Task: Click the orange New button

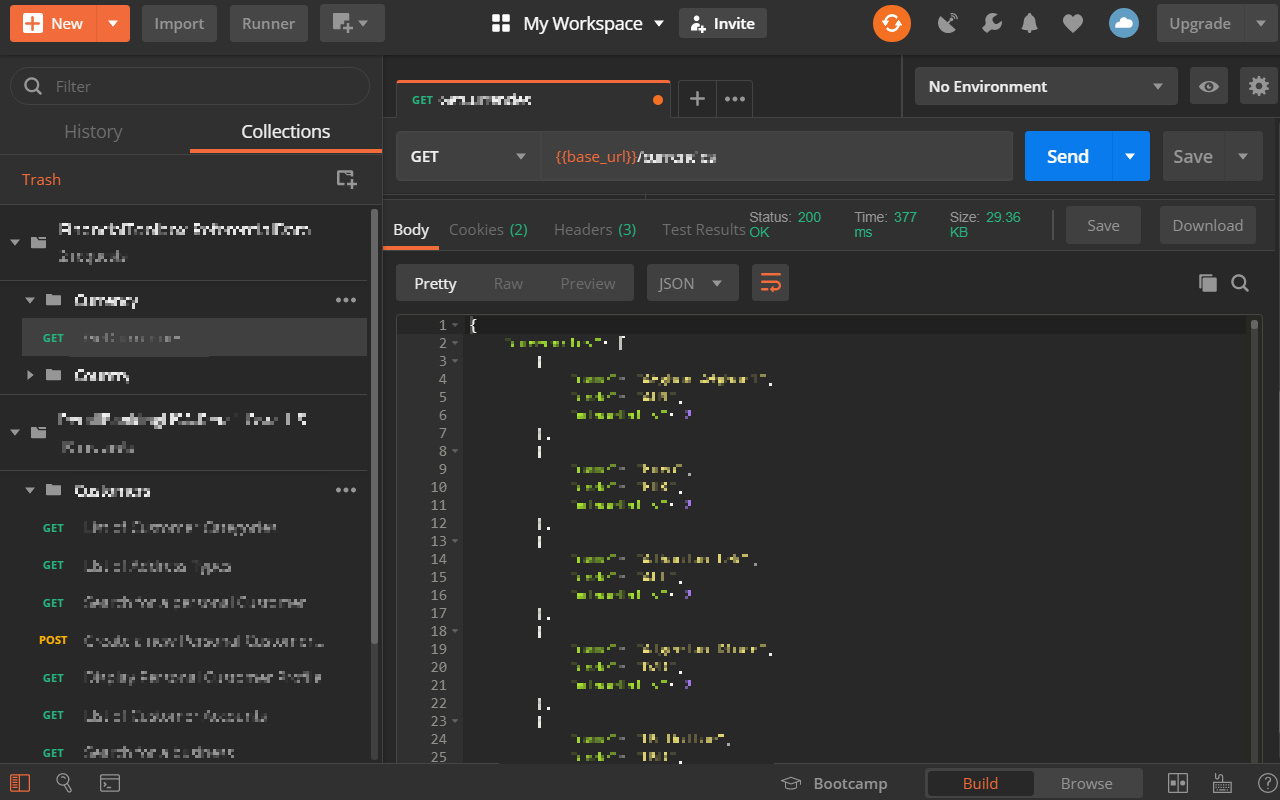Action: pos(54,23)
